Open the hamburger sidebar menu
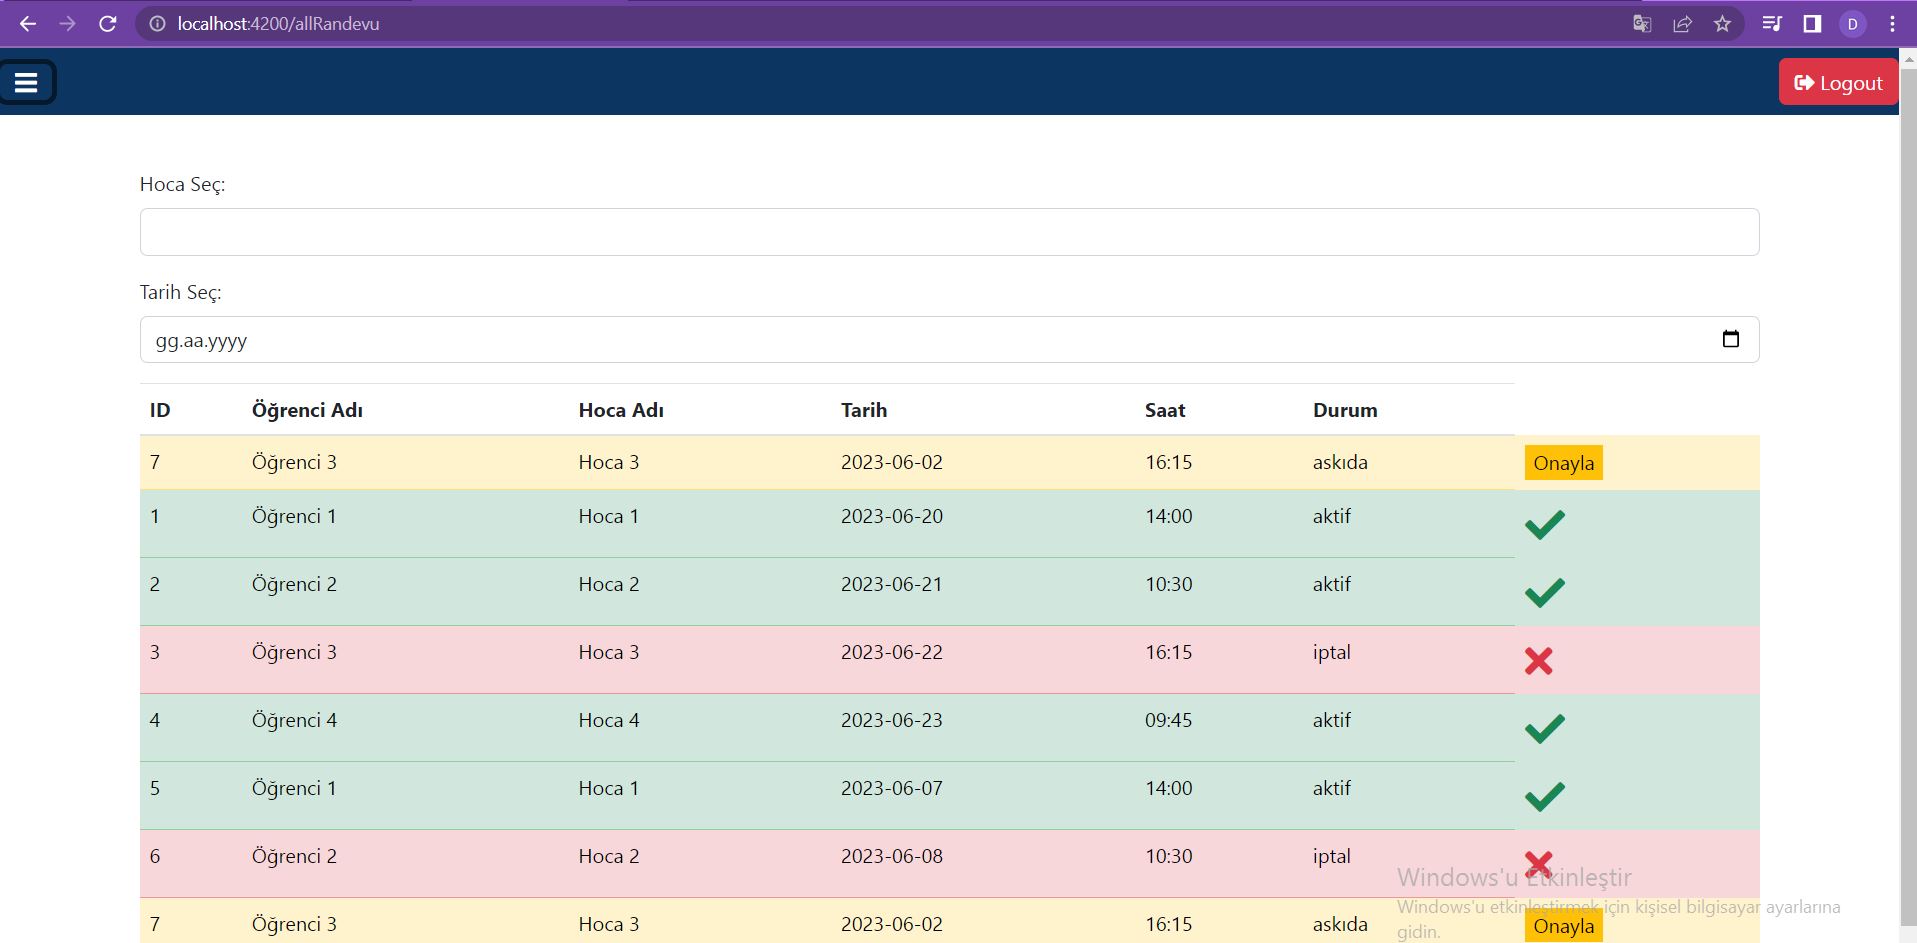1917x943 pixels. (27, 82)
